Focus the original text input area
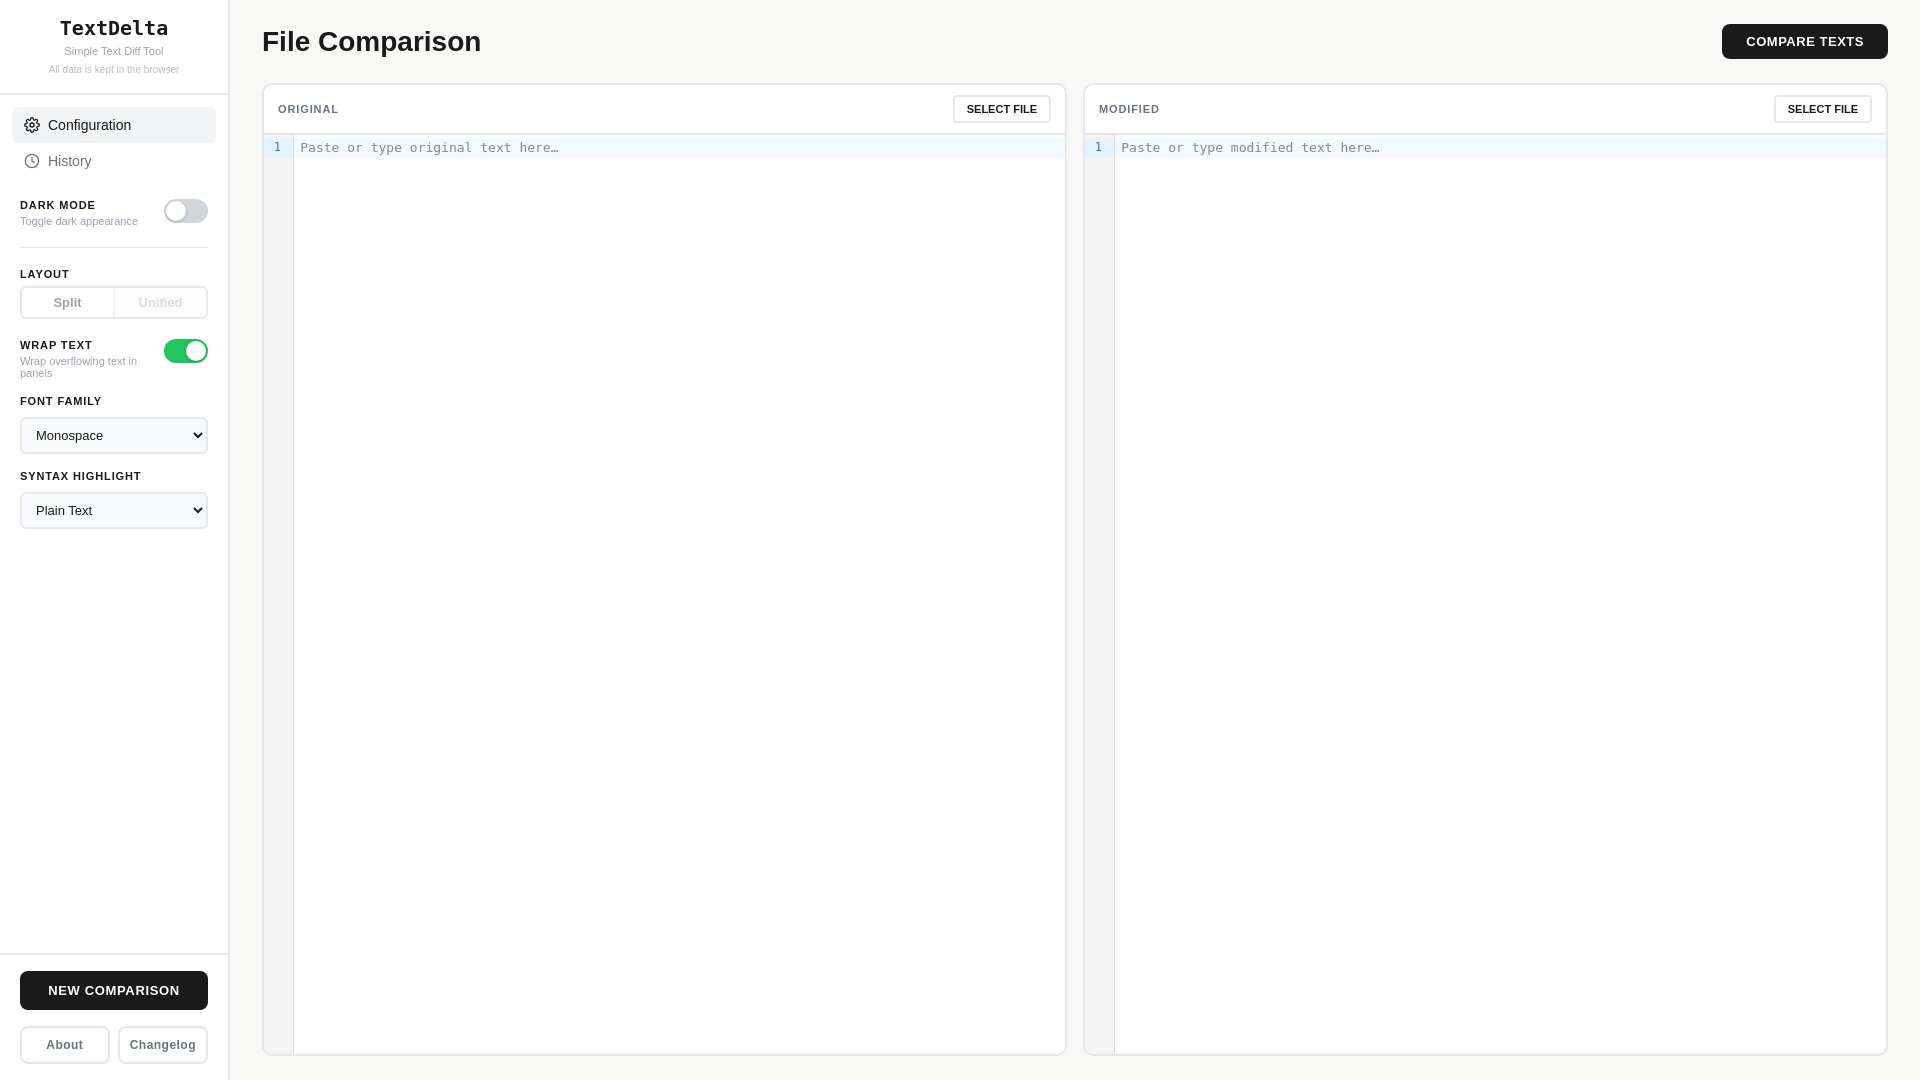 click(680, 594)
